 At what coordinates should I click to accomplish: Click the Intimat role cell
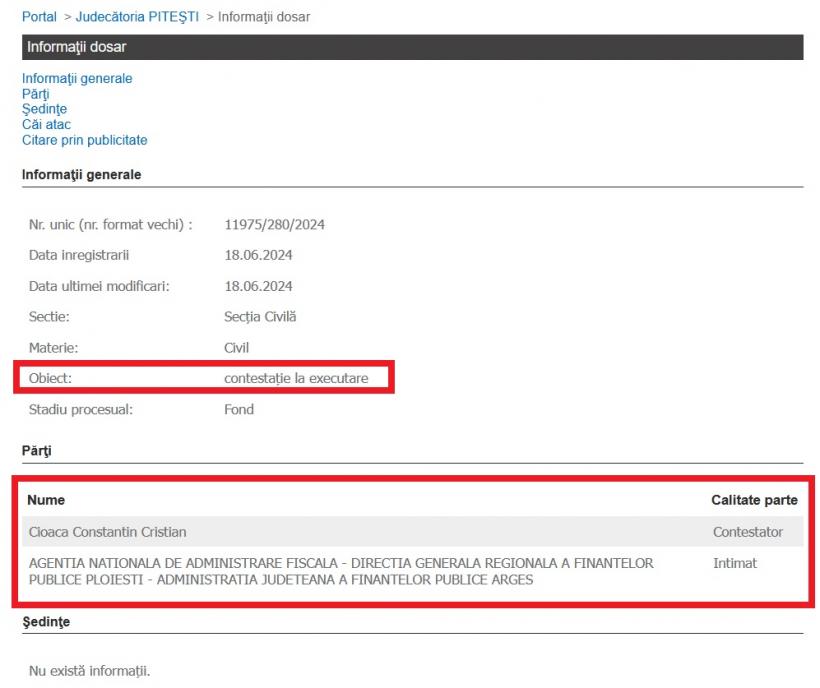pos(734,563)
